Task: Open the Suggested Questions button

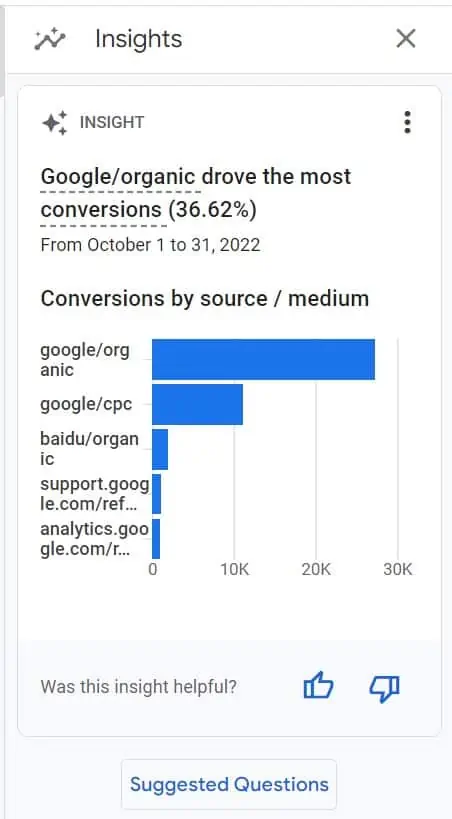Action: 229,784
